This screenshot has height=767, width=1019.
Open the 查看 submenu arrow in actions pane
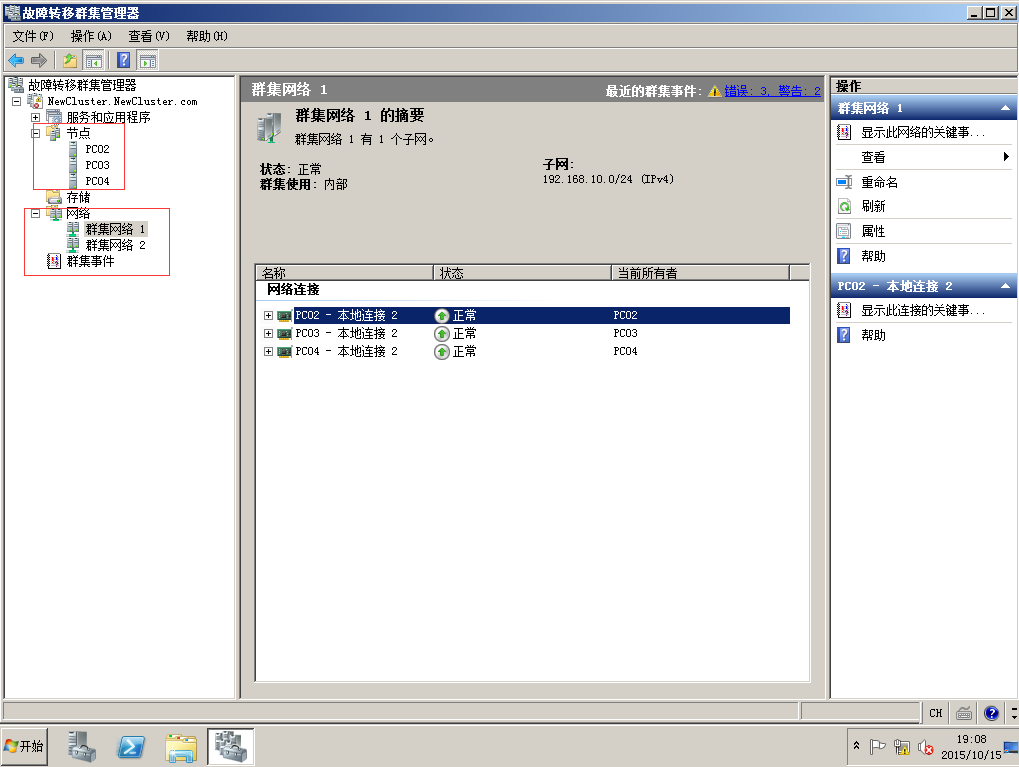(1006, 157)
